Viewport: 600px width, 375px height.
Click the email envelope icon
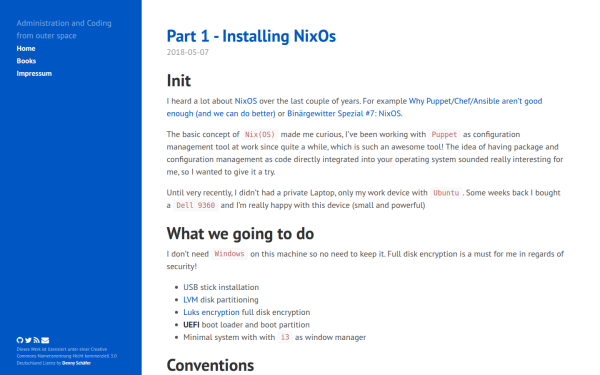click(x=45, y=340)
